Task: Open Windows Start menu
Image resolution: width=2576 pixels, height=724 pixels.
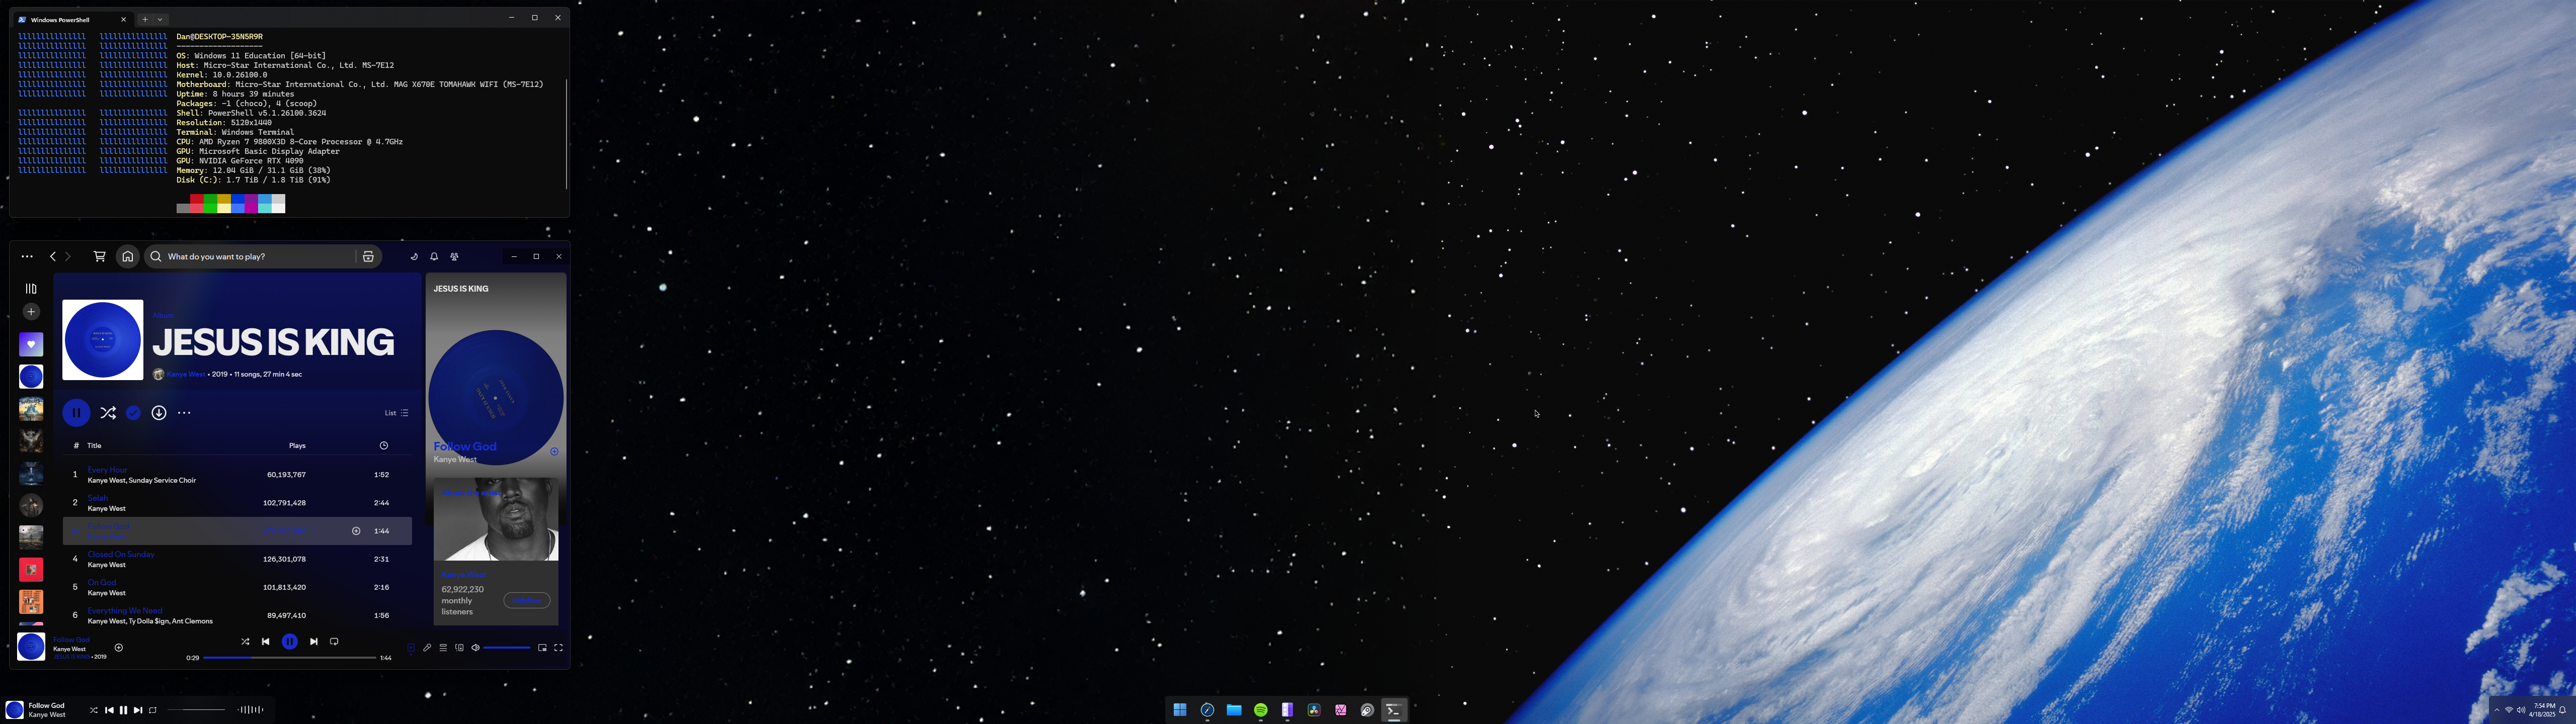Action: pos(1180,710)
